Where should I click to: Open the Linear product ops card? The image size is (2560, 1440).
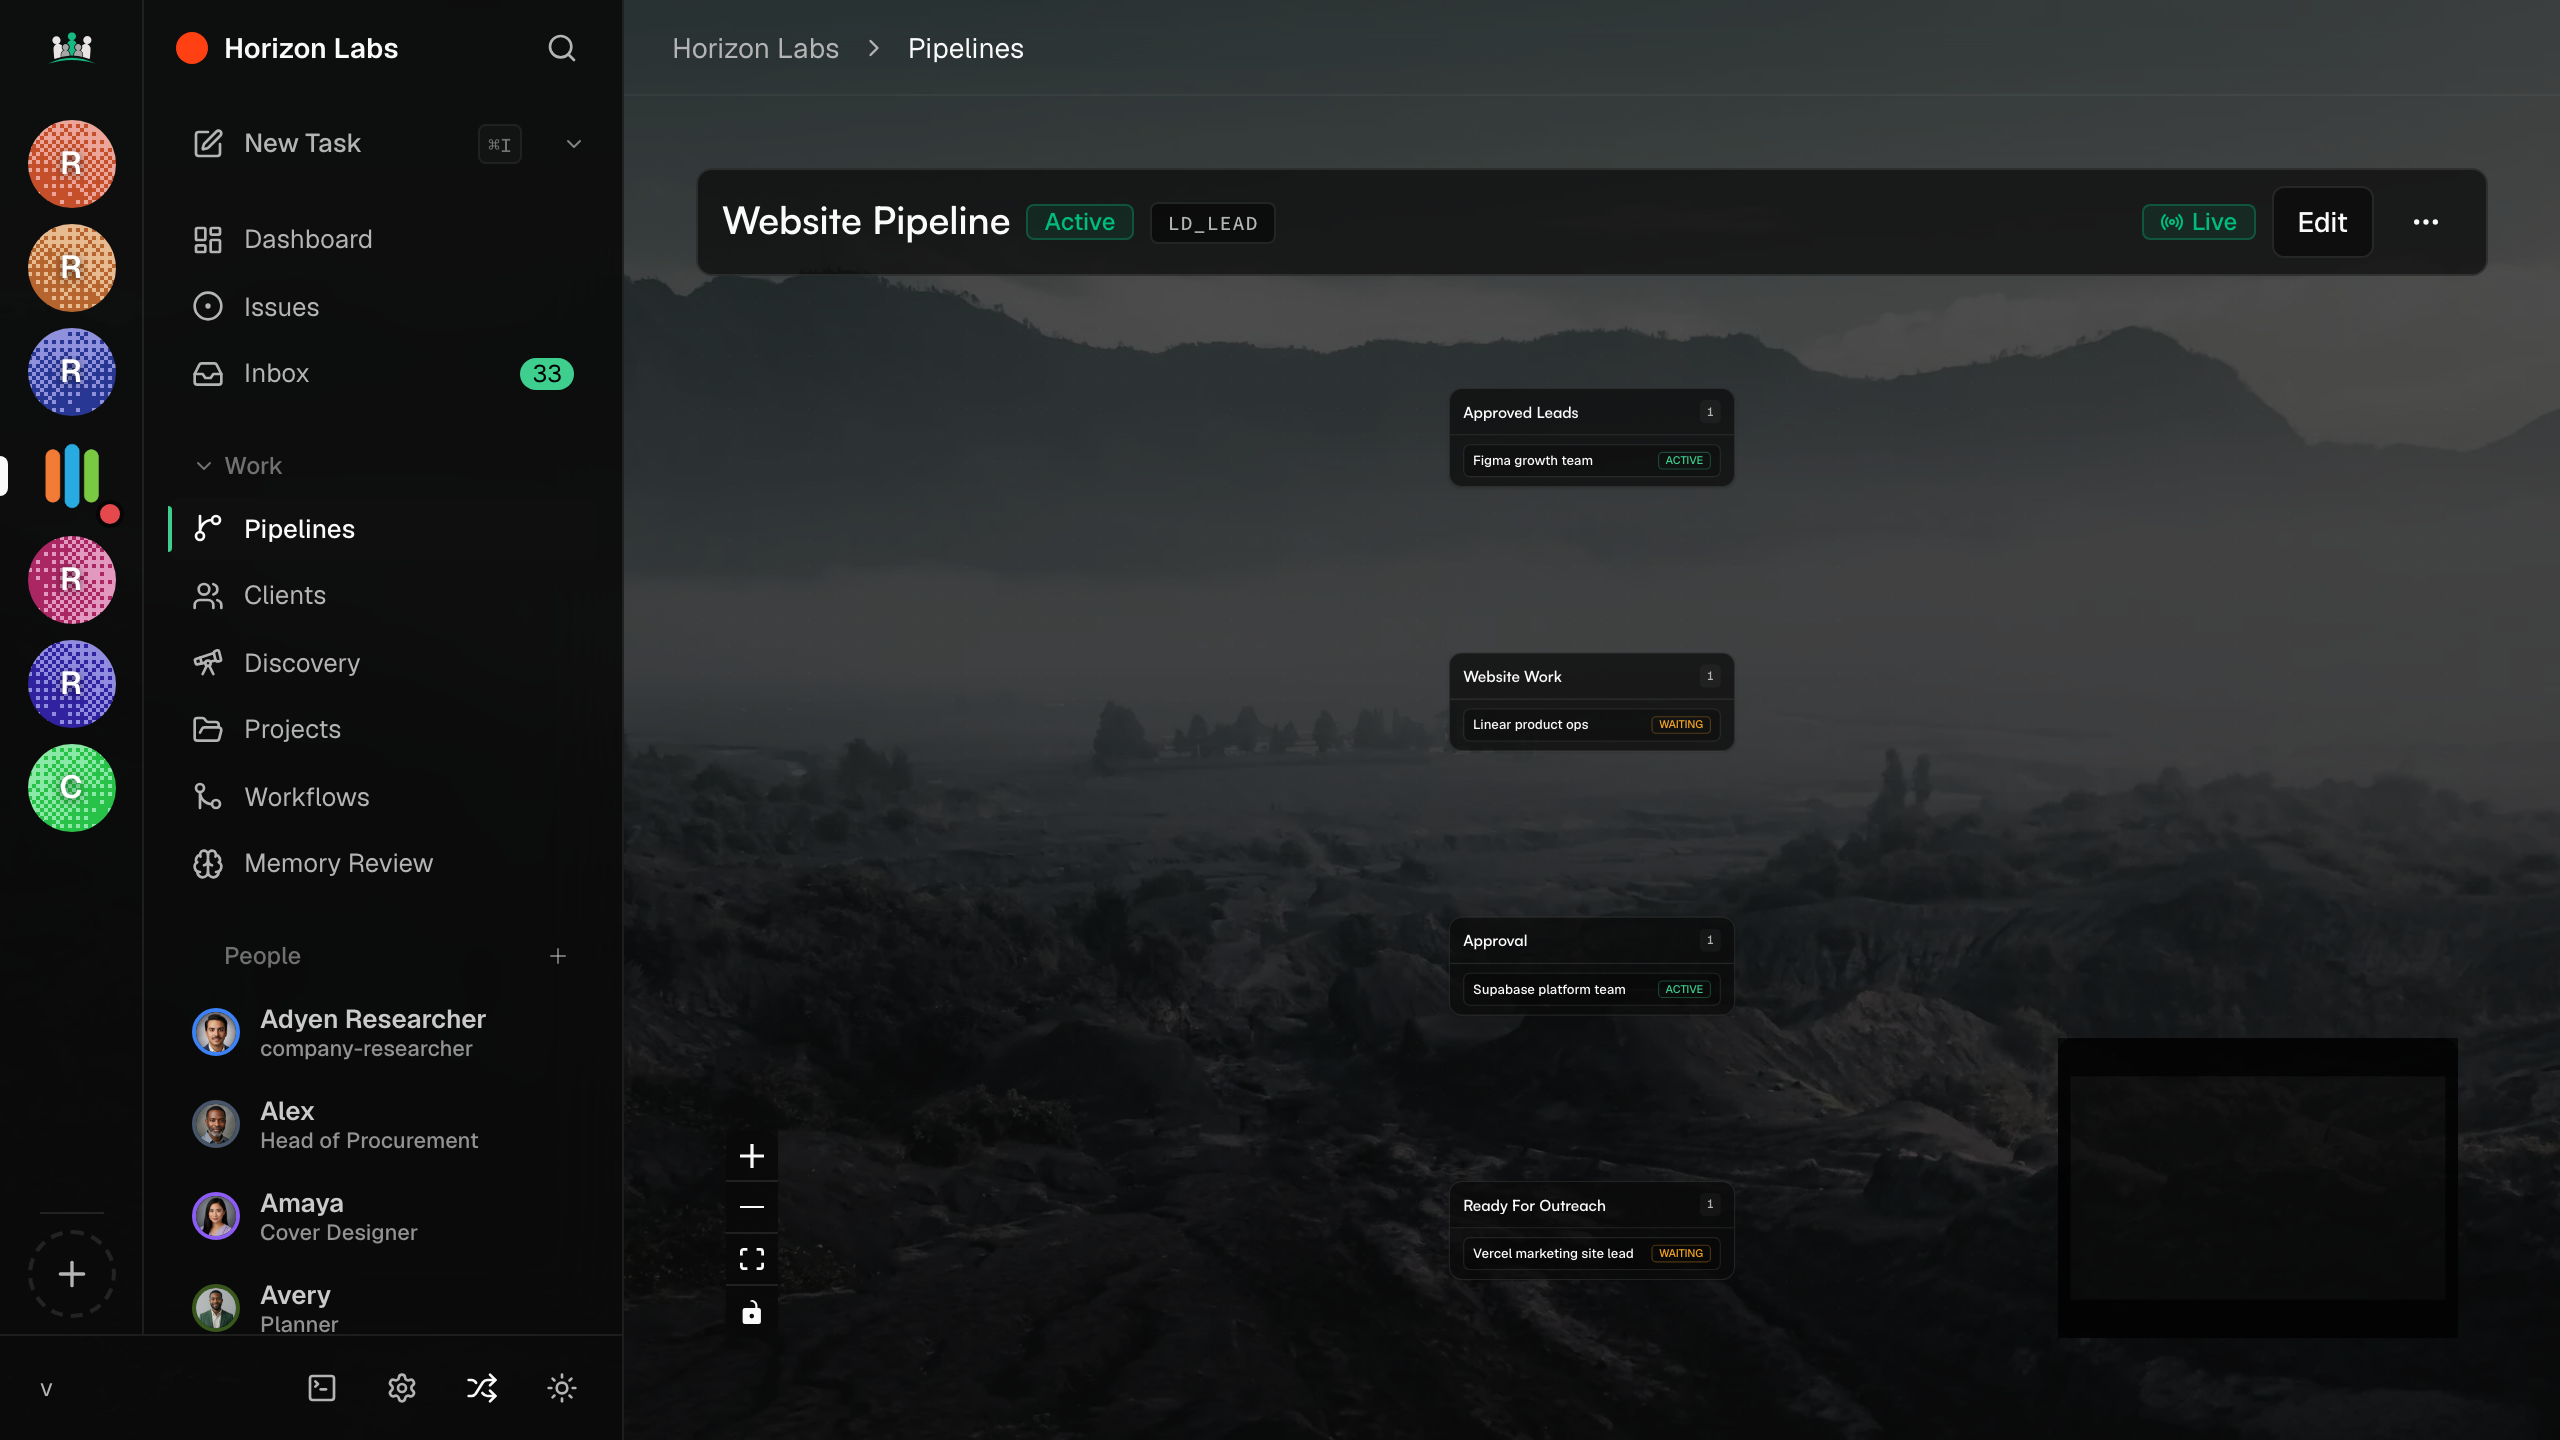tap(1591, 724)
